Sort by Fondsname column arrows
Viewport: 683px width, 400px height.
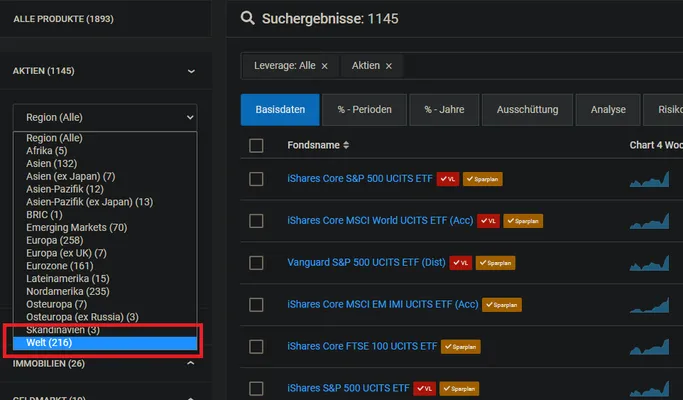(346, 145)
